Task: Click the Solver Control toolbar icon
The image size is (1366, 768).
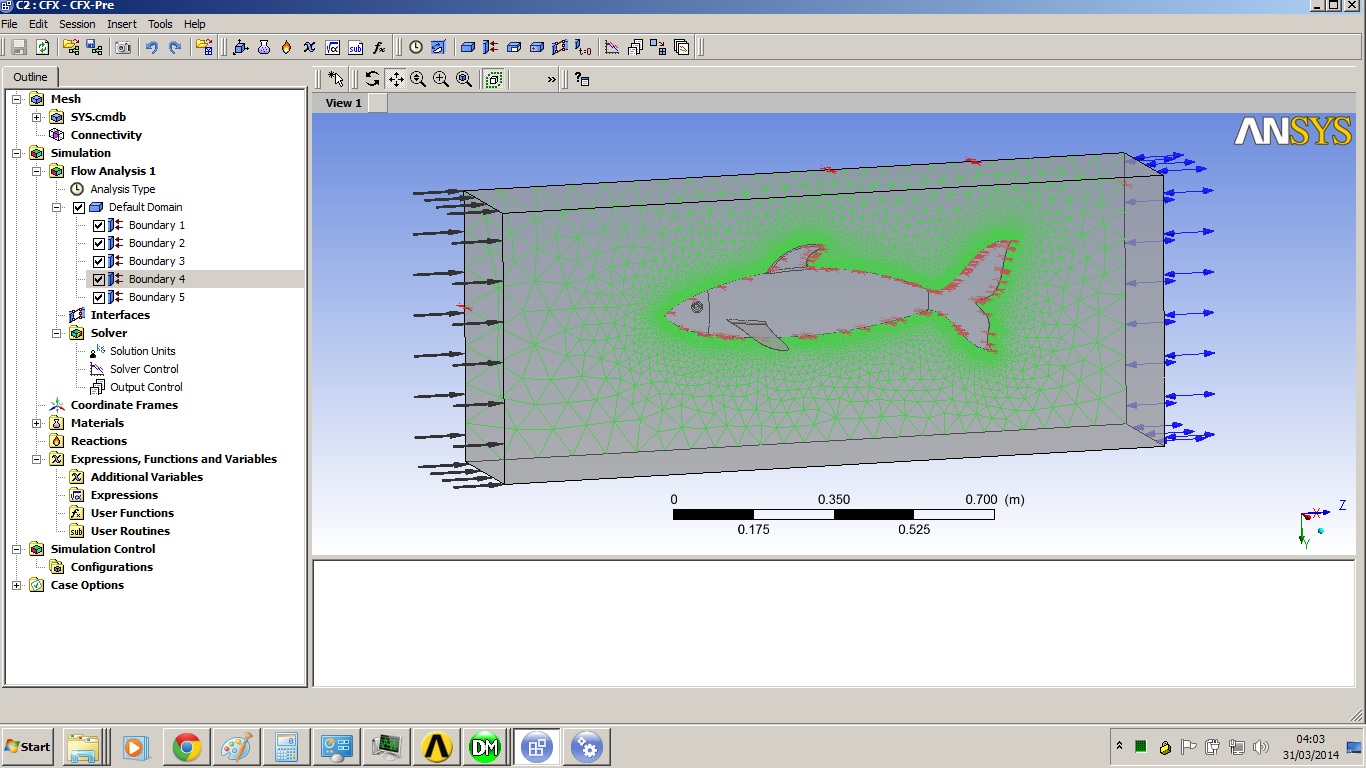Action: 611,47
